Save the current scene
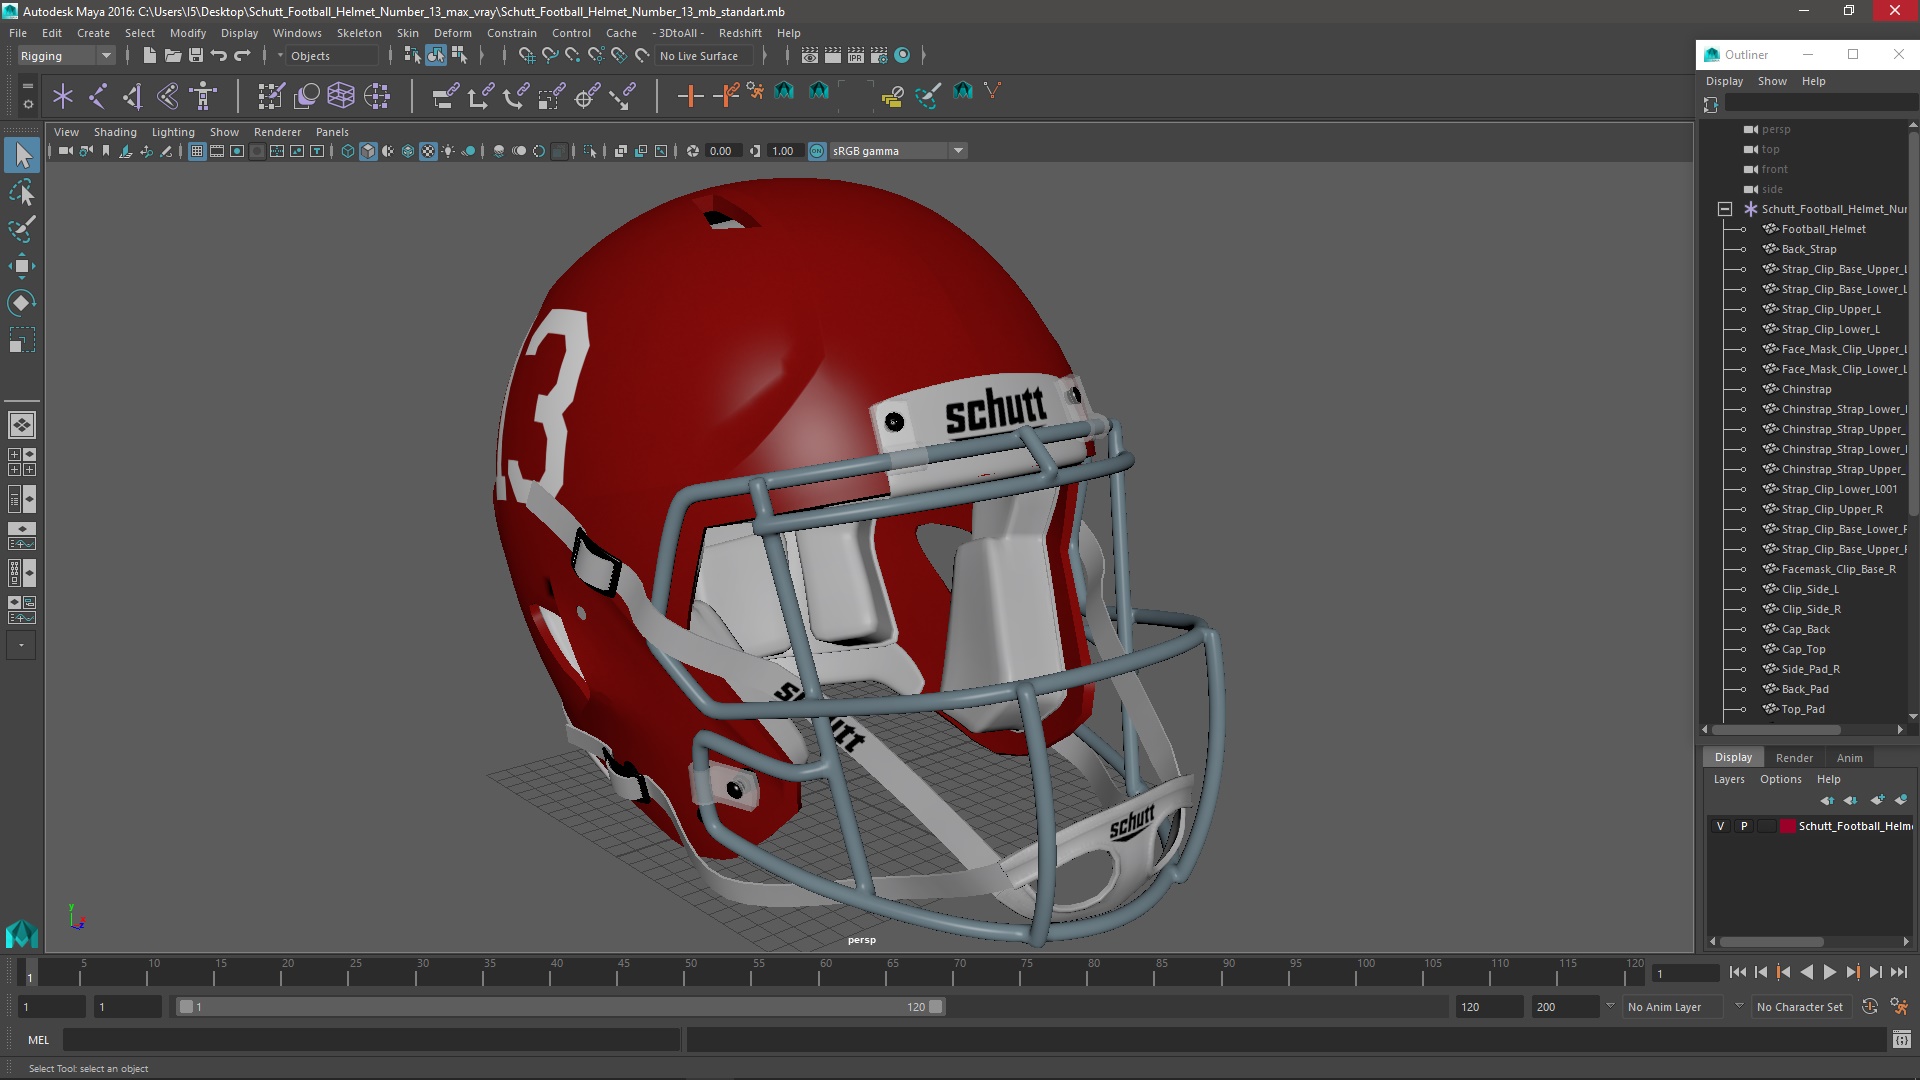 point(196,56)
